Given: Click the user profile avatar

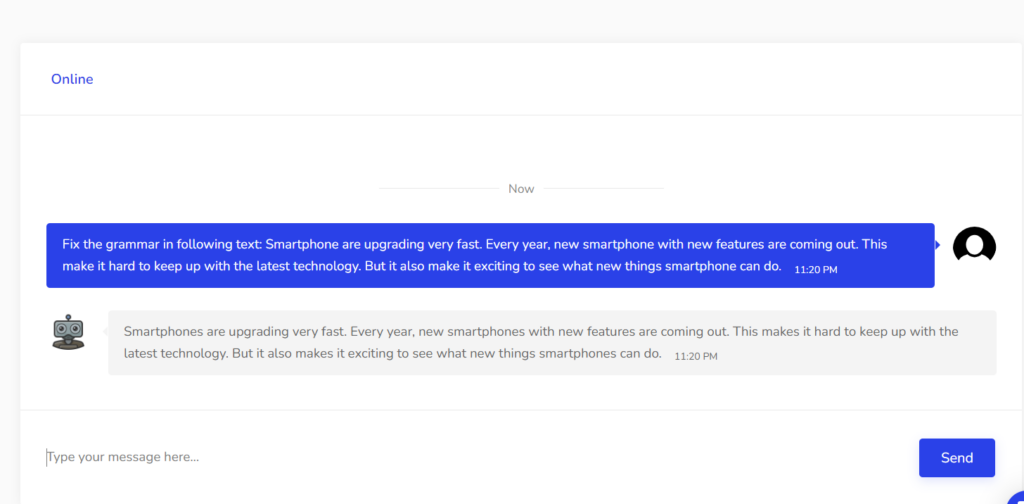Looking at the screenshot, I should tap(974, 245).
